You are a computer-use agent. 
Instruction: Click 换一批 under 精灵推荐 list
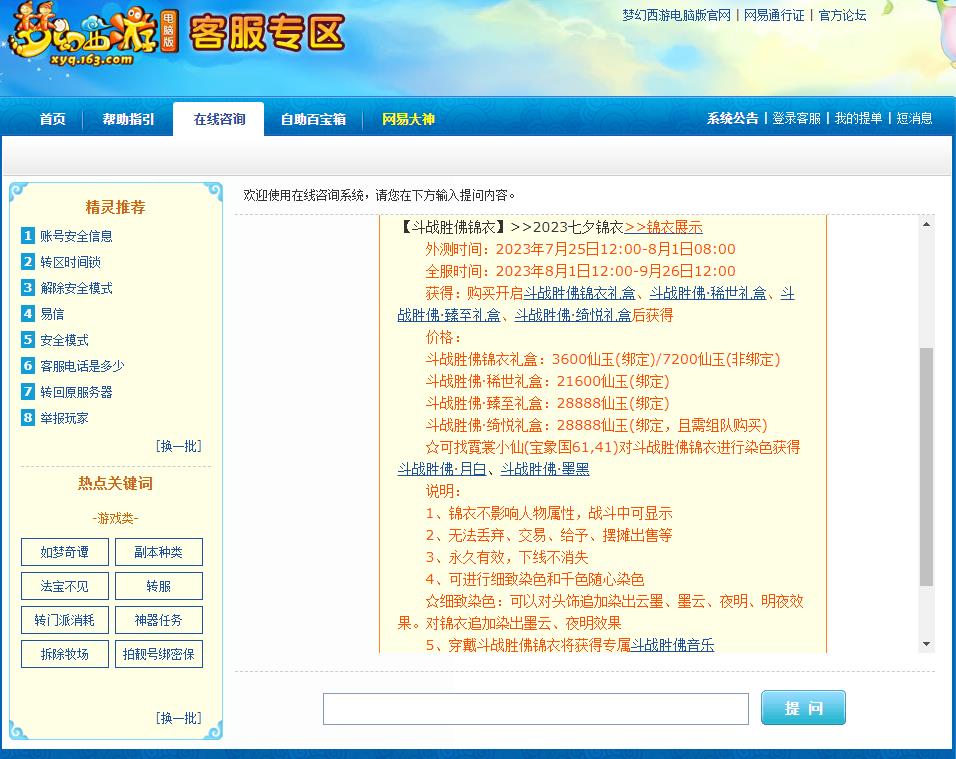tap(179, 446)
